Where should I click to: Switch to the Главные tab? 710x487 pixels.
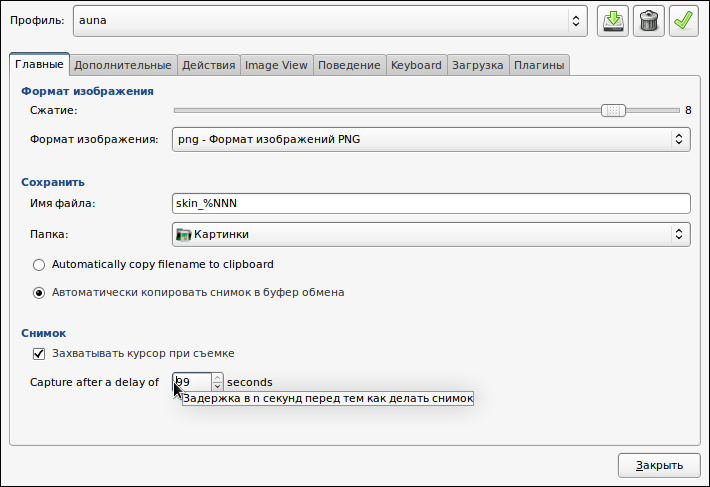39,64
